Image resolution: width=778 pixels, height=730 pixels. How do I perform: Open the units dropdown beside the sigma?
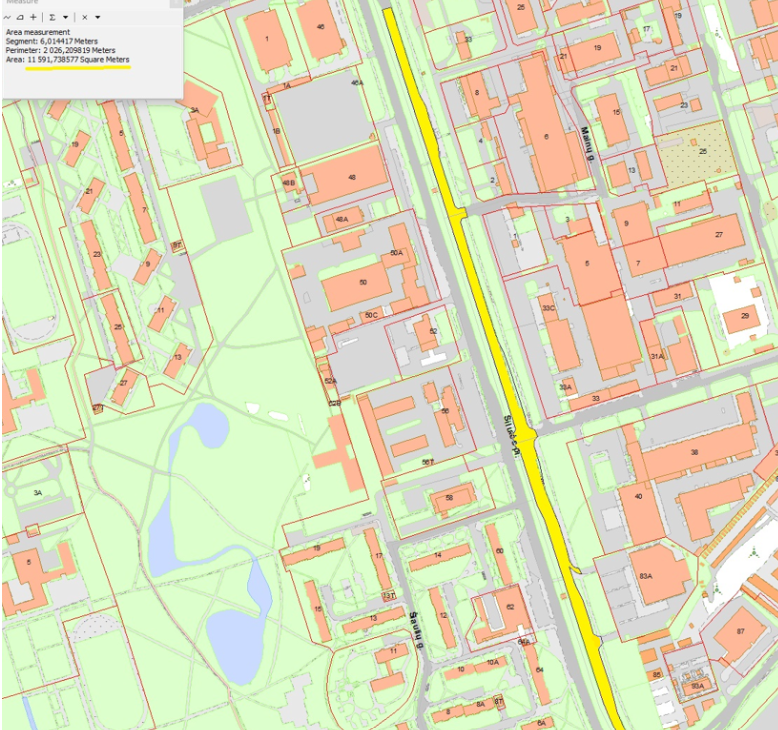click(66, 17)
